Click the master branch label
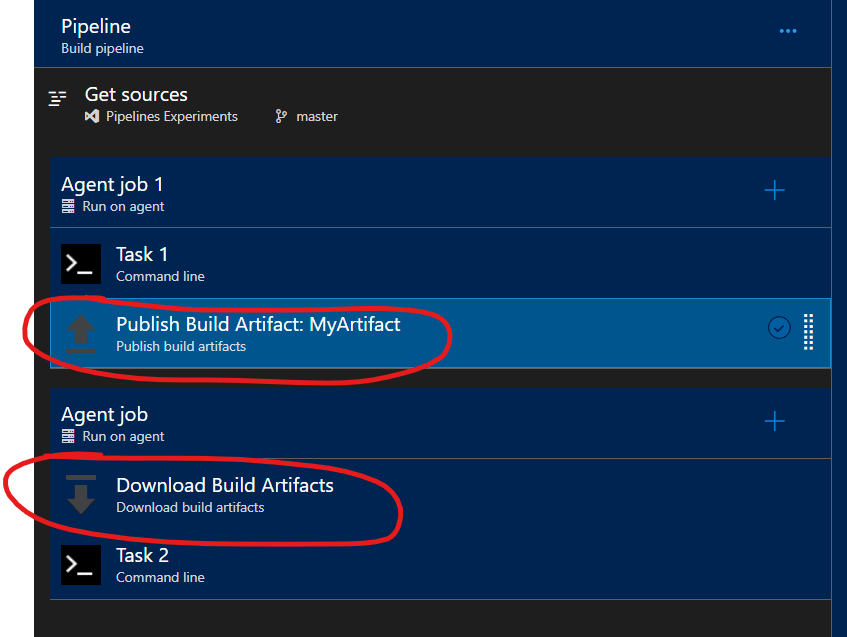 [x=317, y=117]
